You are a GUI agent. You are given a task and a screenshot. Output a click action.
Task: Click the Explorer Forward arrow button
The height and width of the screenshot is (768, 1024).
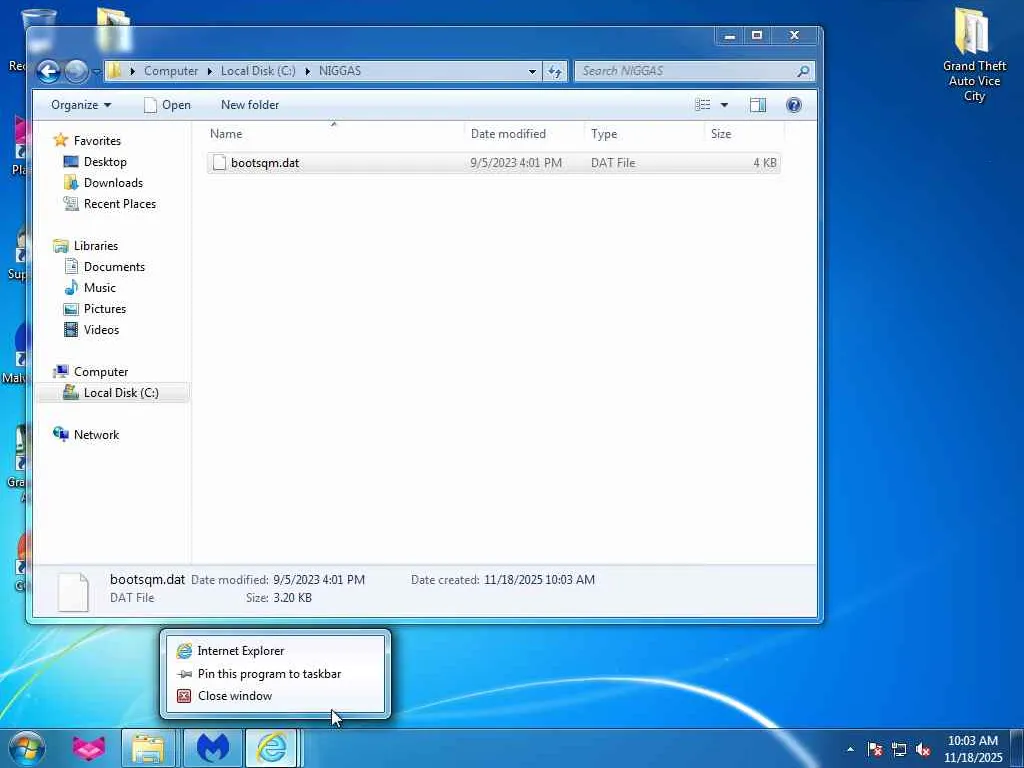point(76,71)
